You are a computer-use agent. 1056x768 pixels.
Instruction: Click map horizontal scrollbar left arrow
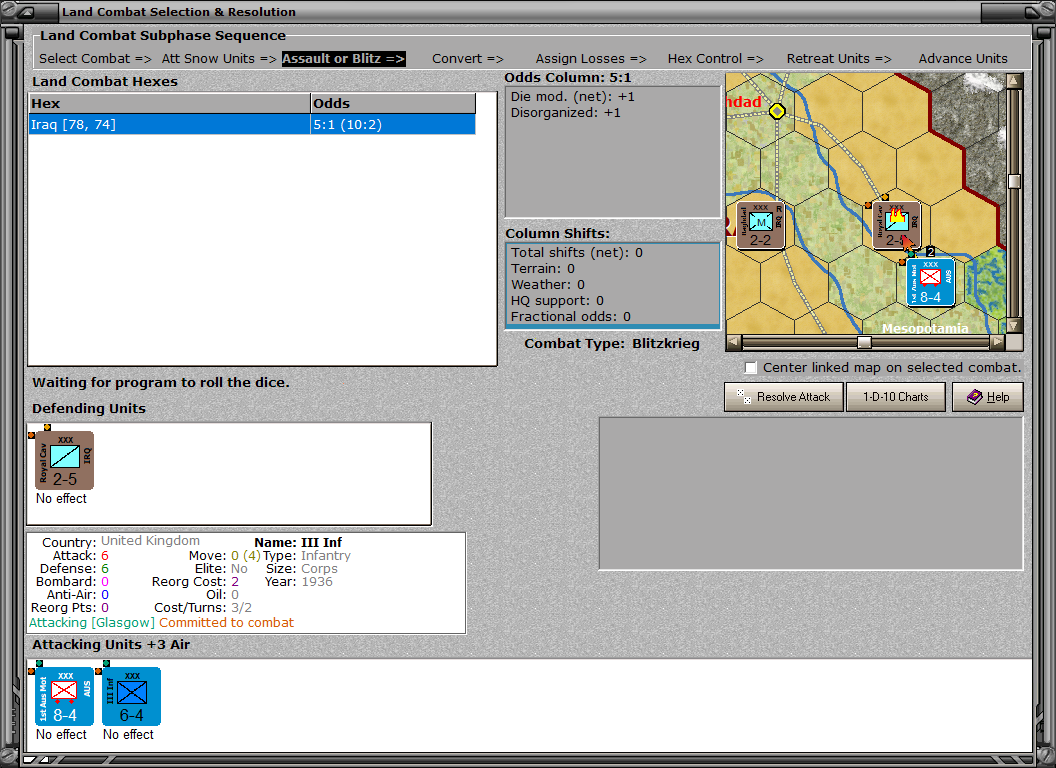[734, 342]
